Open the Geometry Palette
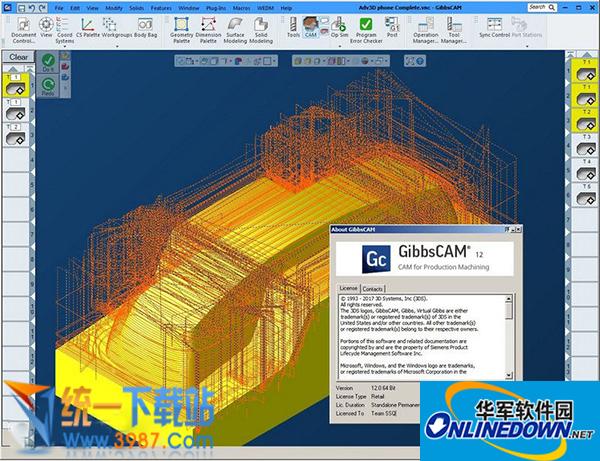Screen dimensions: 600x461 pyautogui.click(x=181, y=30)
